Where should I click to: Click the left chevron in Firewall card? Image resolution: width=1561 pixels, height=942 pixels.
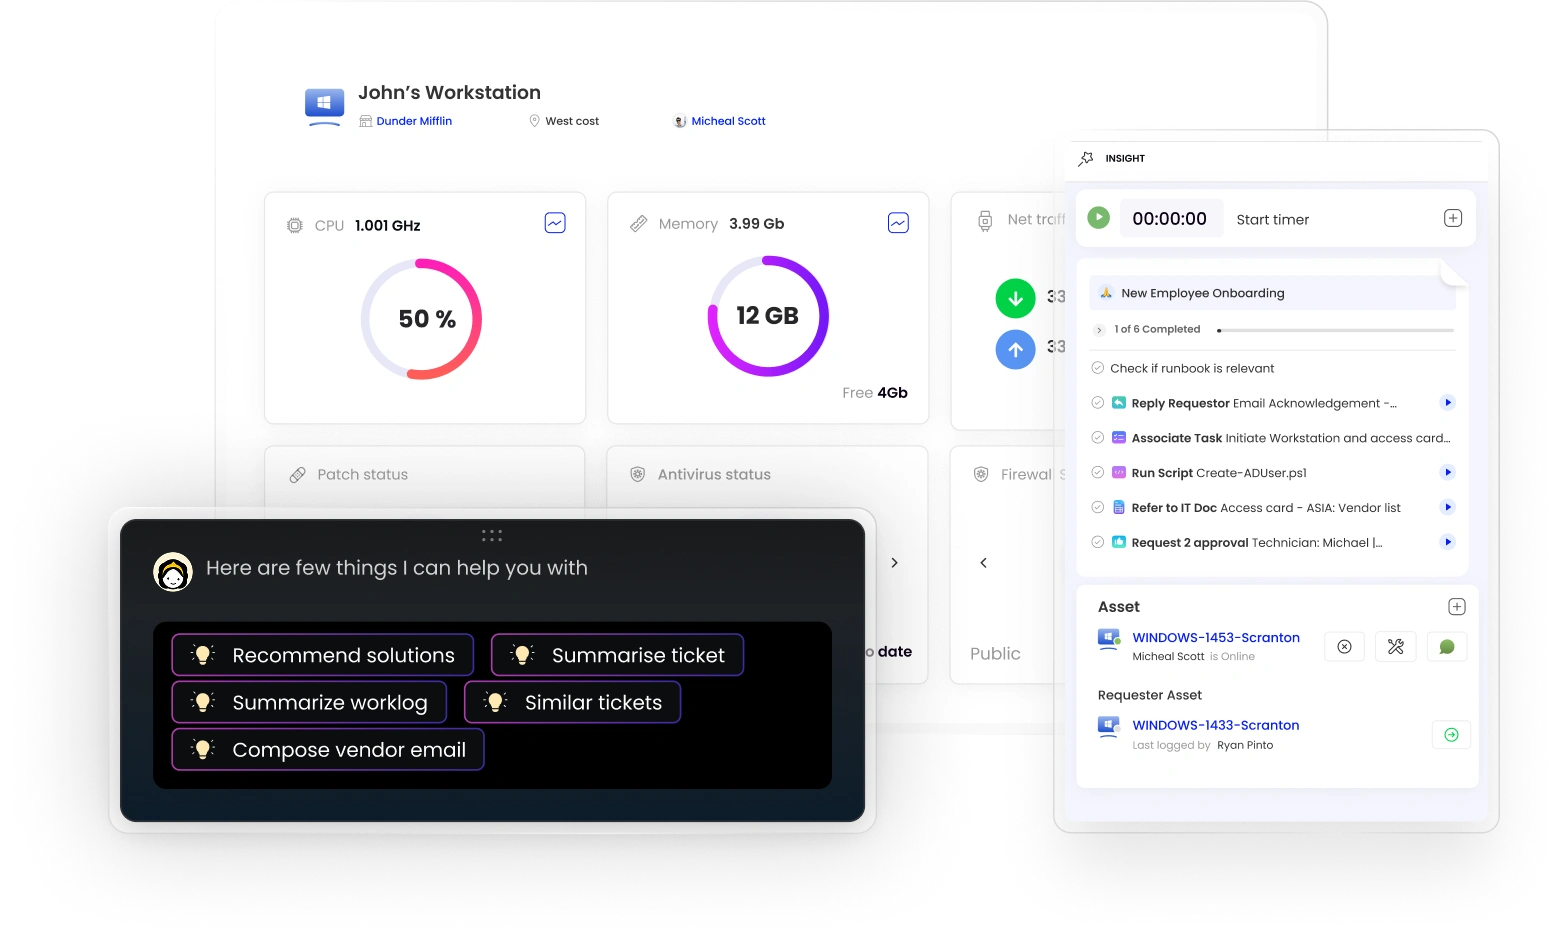[983, 563]
